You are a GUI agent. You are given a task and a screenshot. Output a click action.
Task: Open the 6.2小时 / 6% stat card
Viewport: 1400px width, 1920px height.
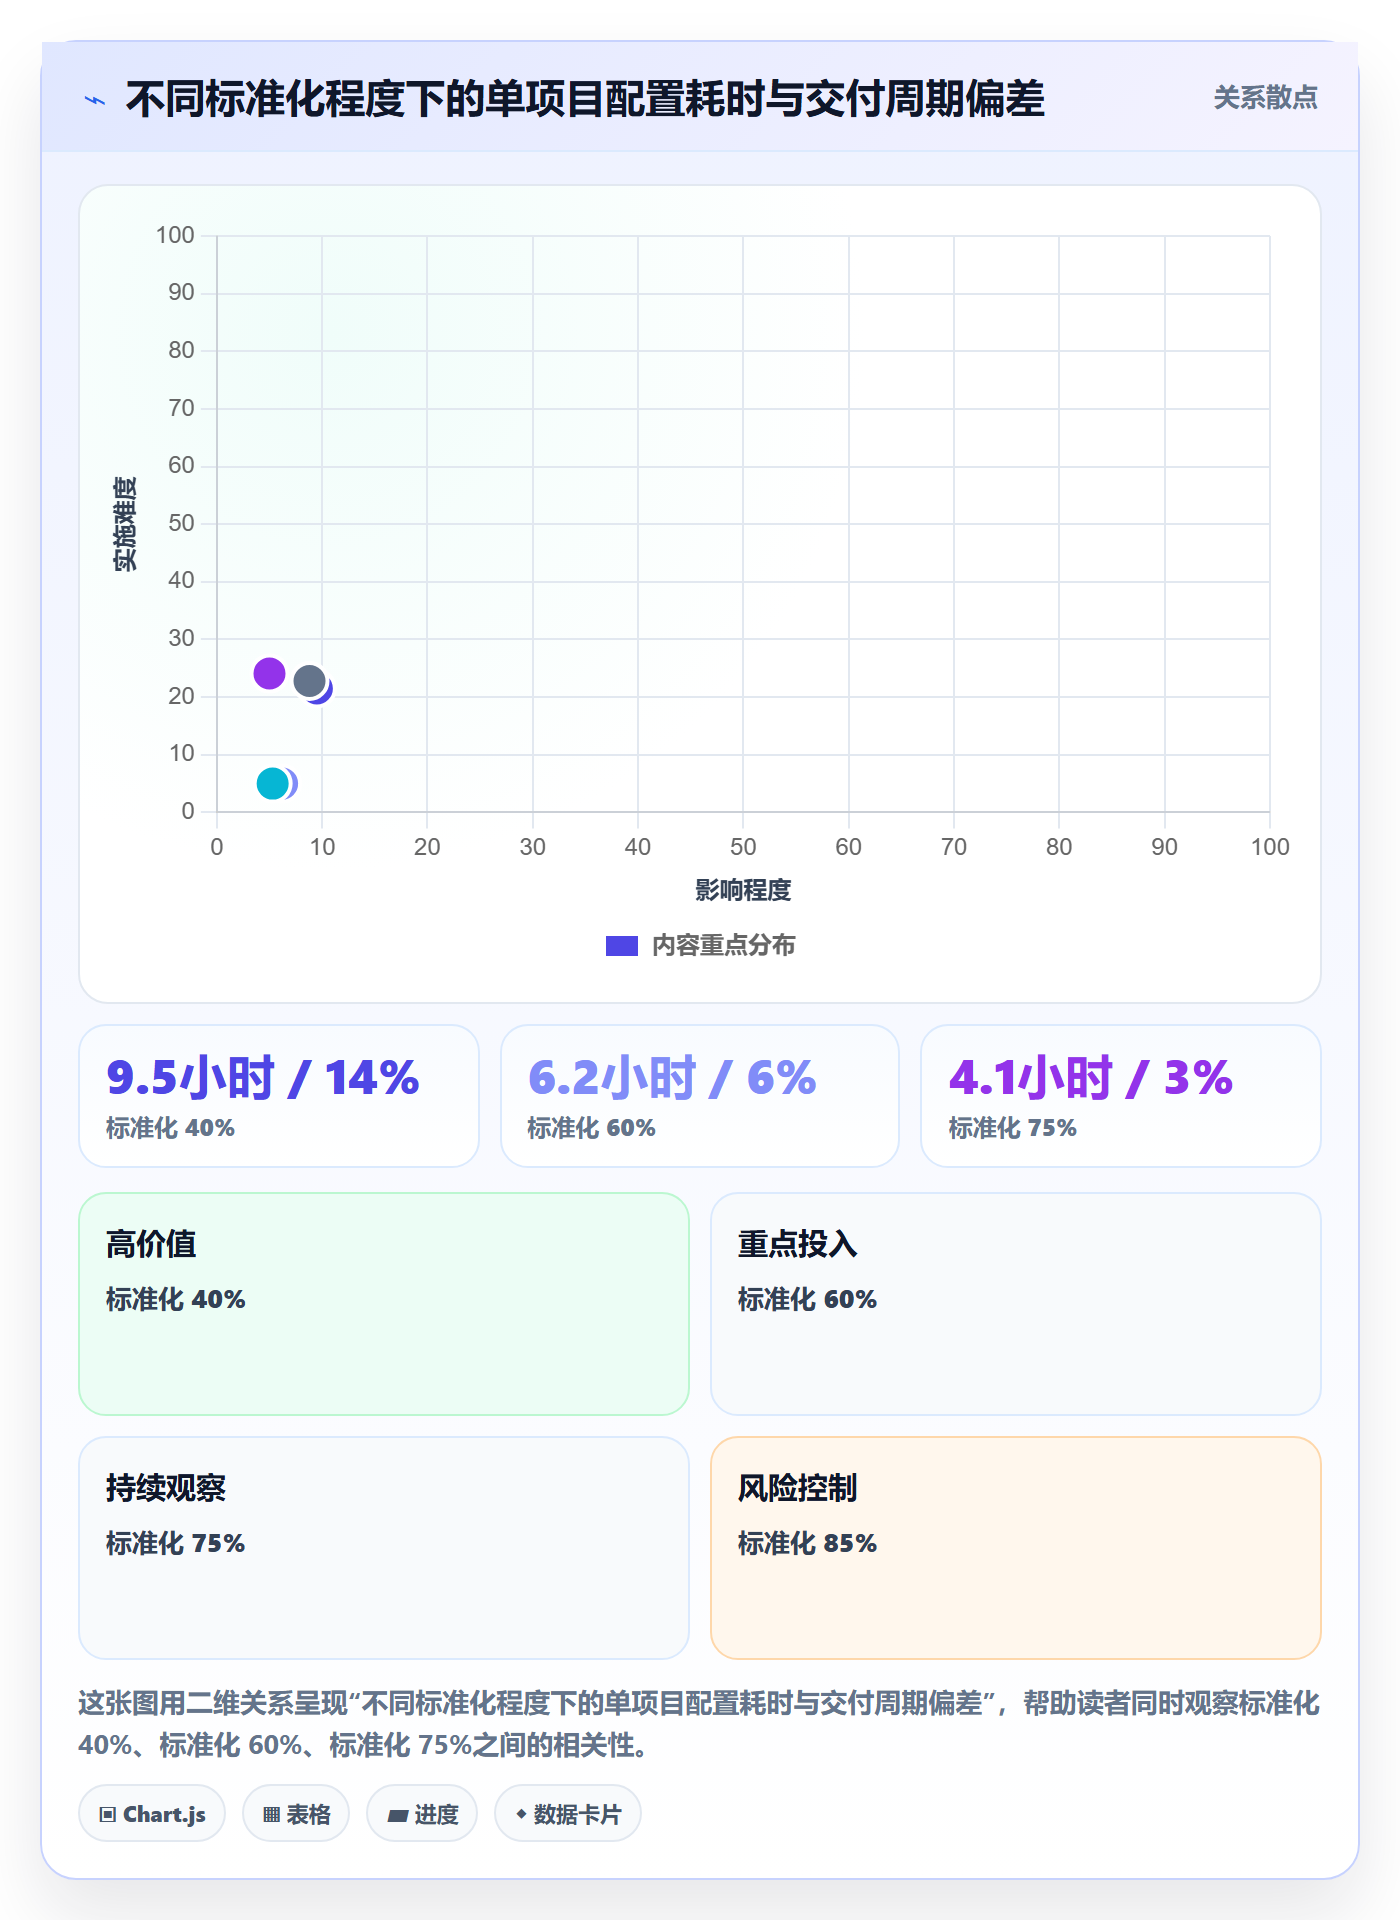700,1096
